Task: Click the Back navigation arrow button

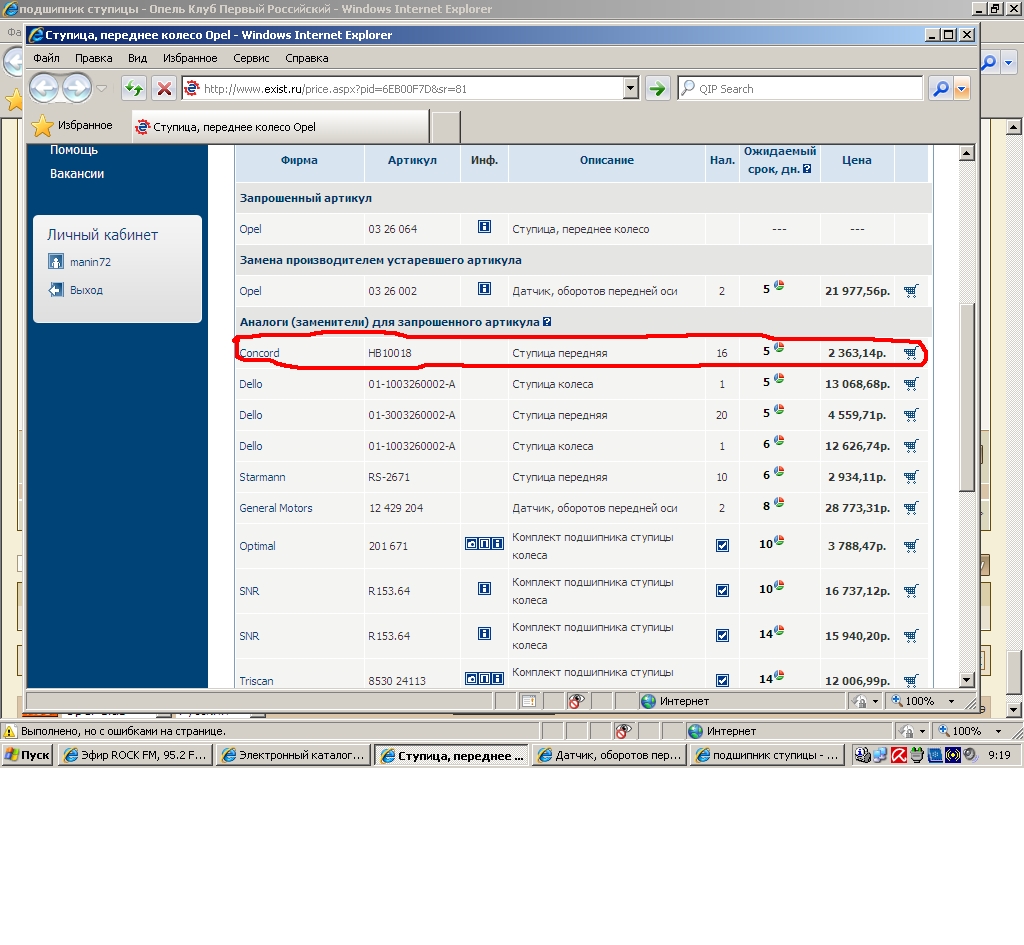Action: [44, 88]
